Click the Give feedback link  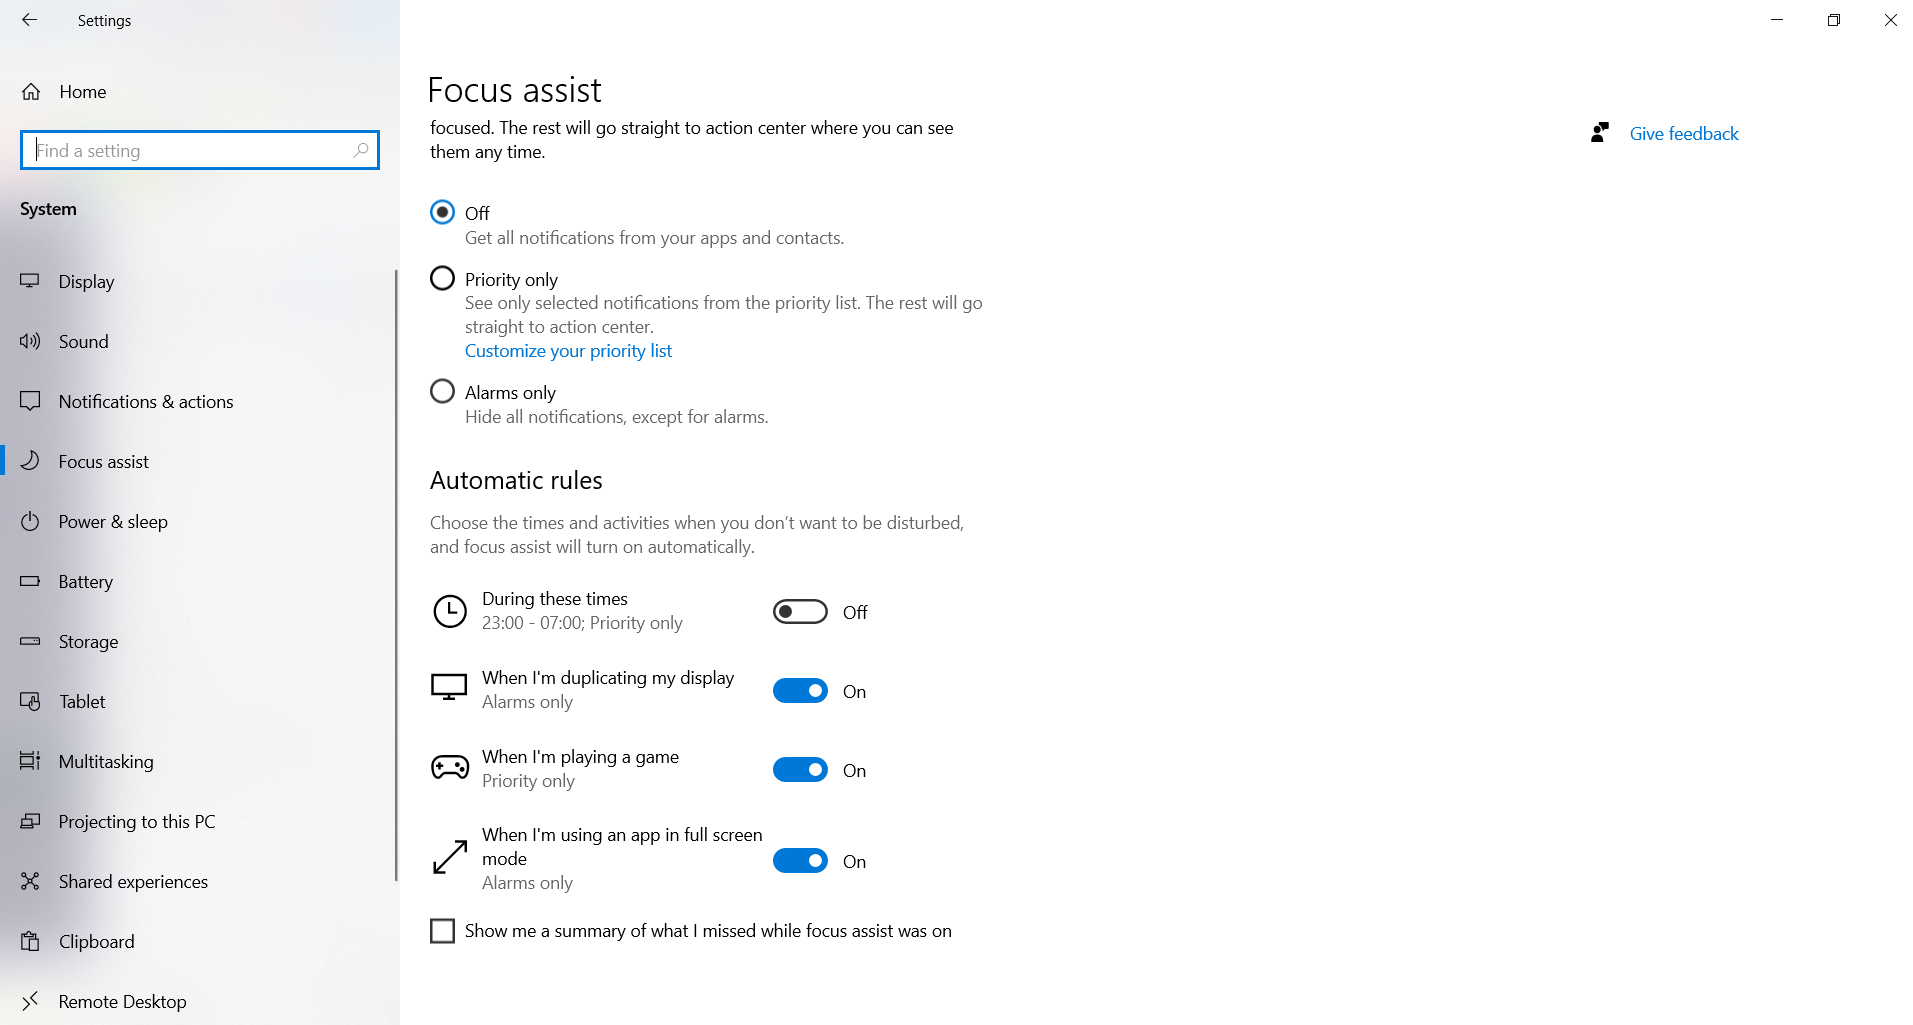[1684, 134]
